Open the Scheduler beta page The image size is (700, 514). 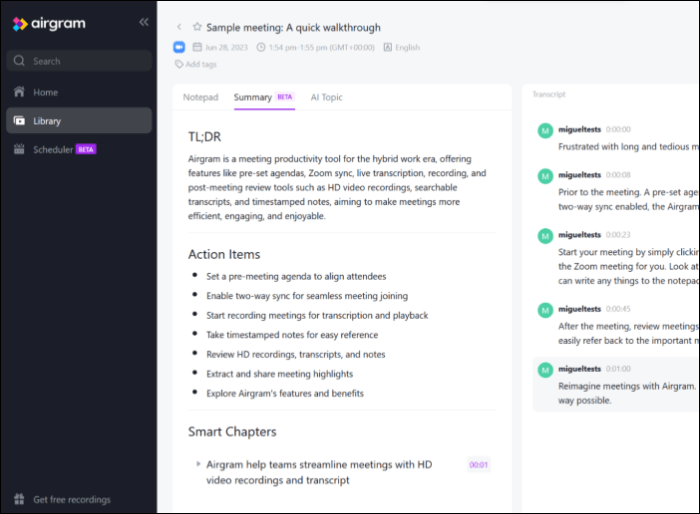(x=53, y=149)
